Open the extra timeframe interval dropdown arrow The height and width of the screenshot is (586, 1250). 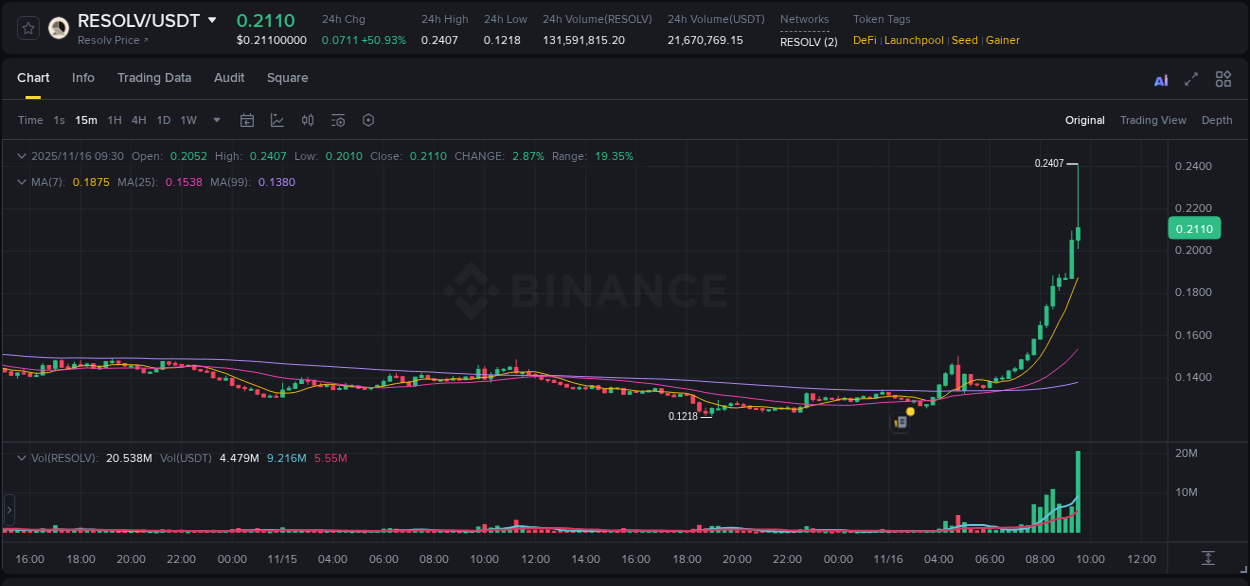click(x=216, y=120)
